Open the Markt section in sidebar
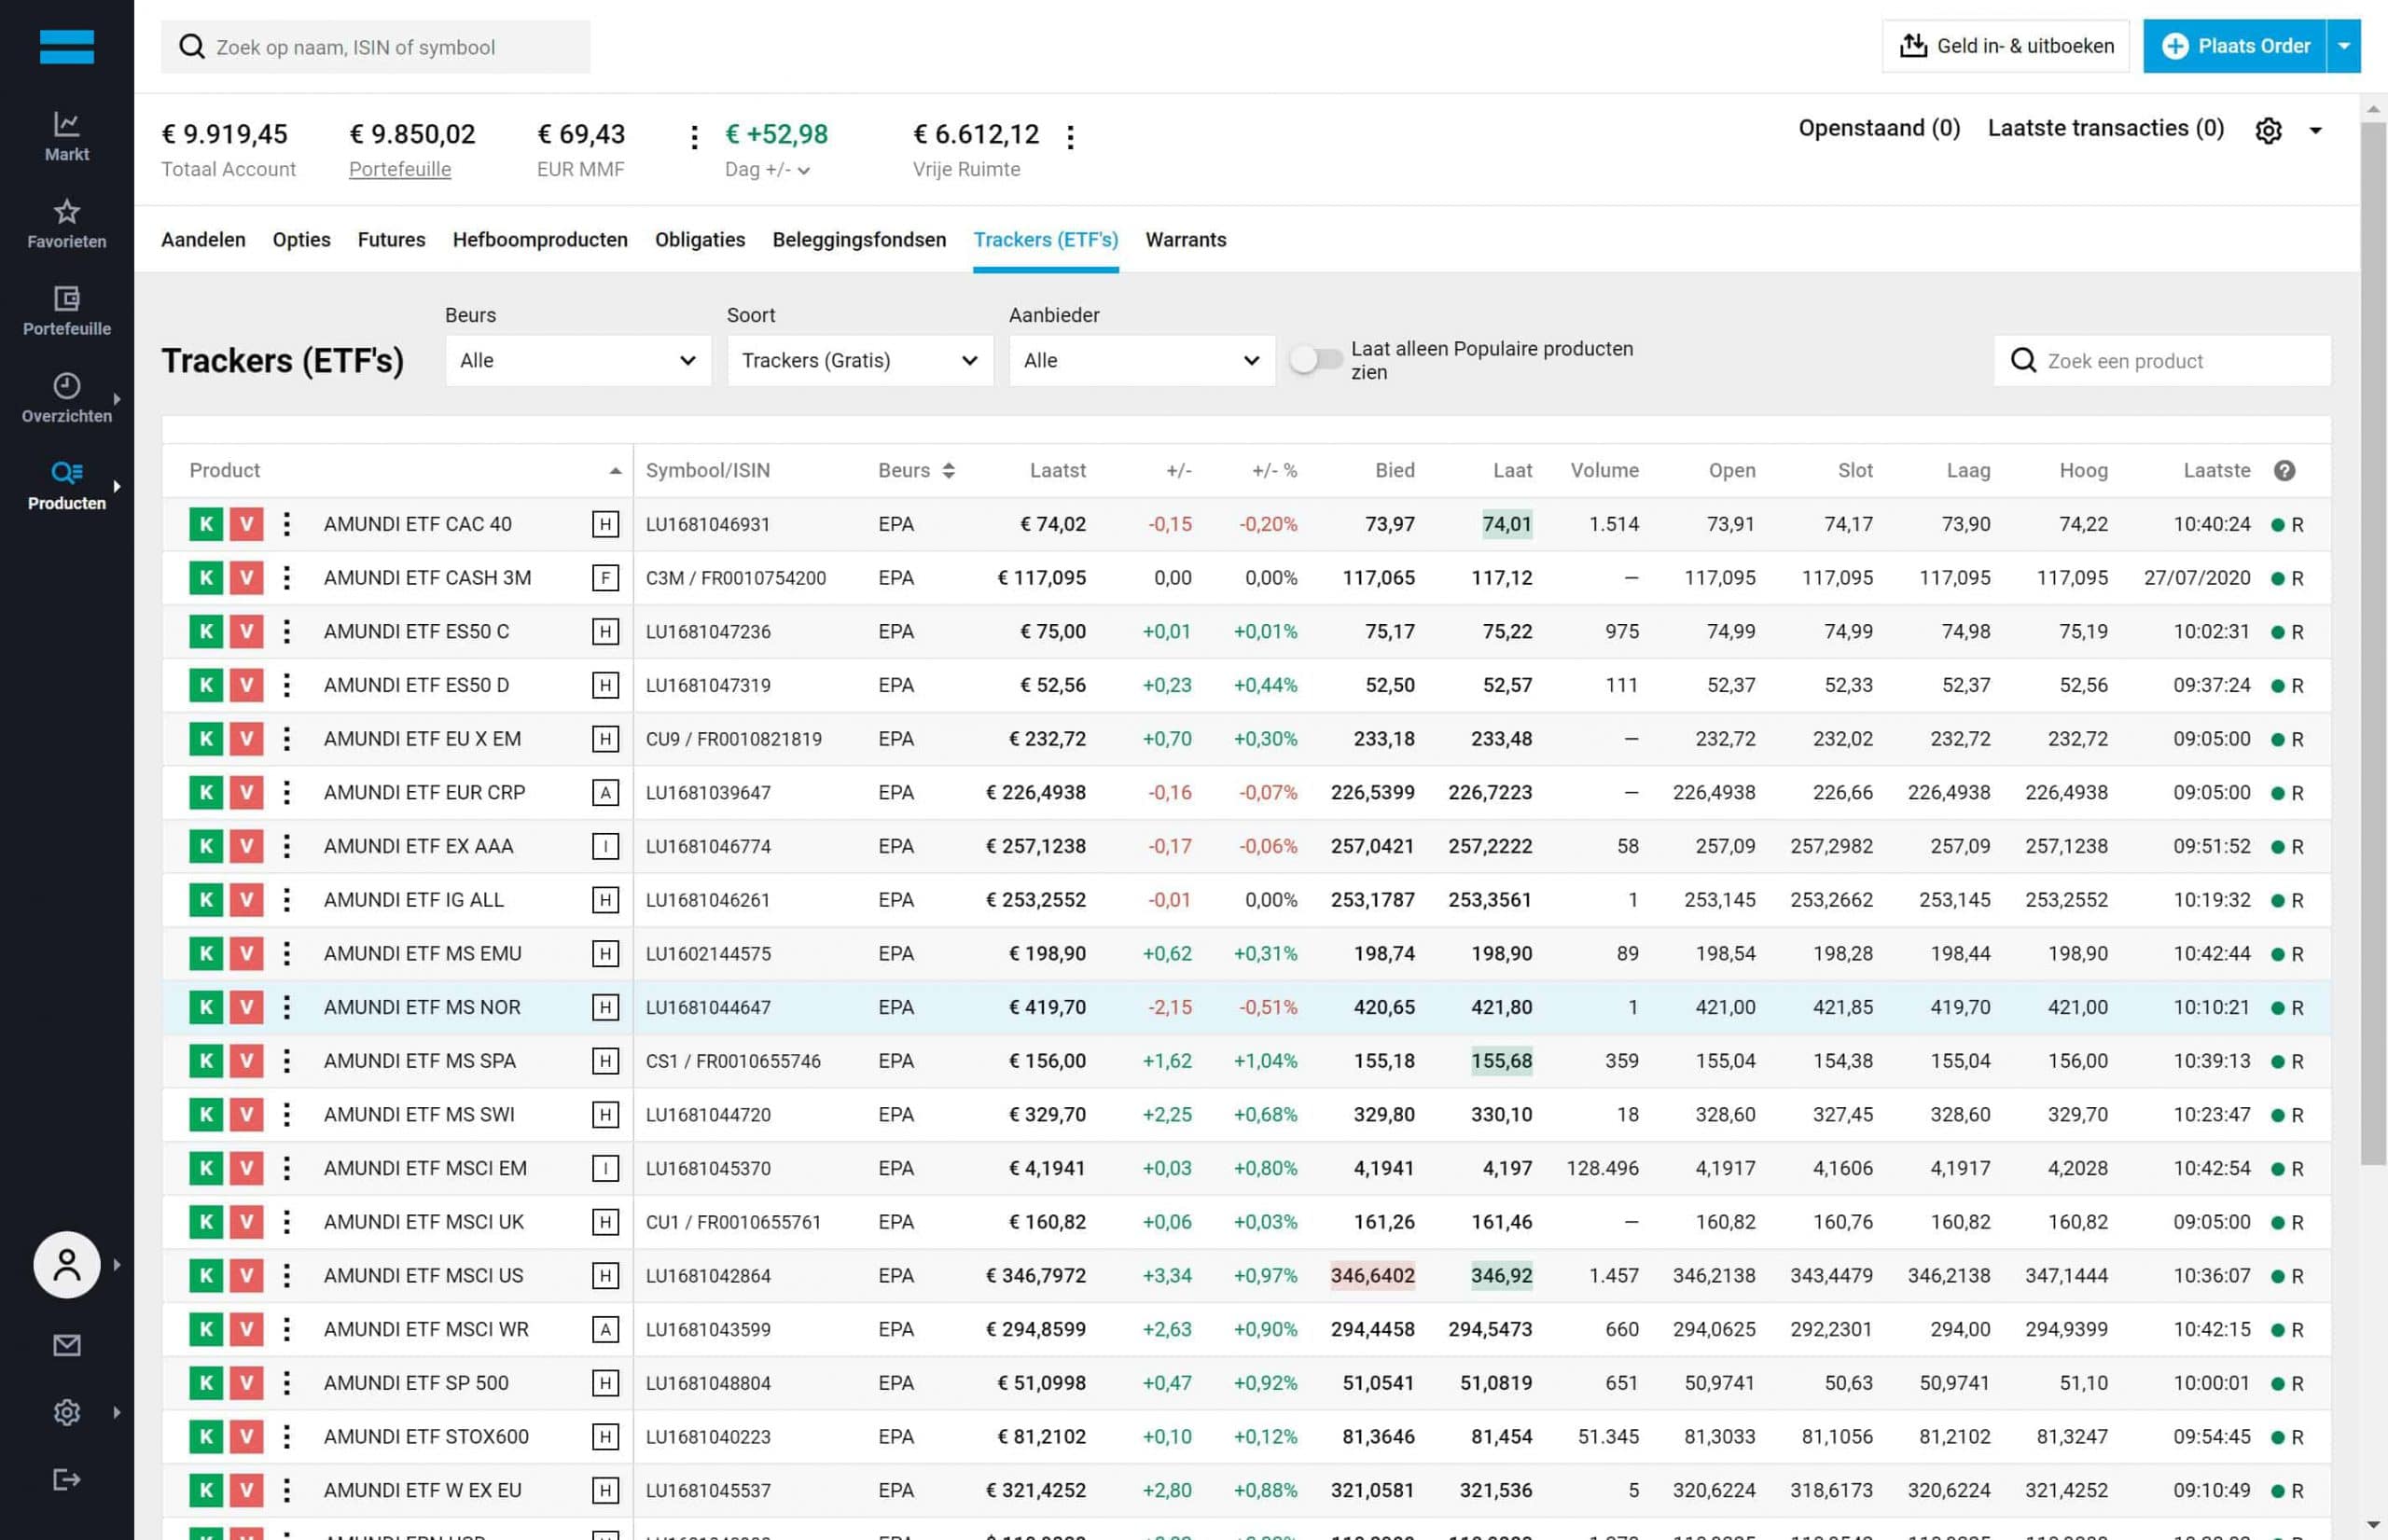The image size is (2388, 1540). 66,136
